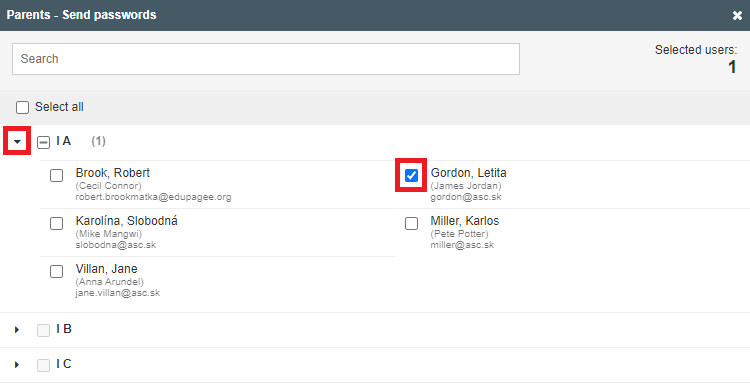The image size is (750, 383).
Task: Select the Brook, Robert name label
Action: [112, 173]
